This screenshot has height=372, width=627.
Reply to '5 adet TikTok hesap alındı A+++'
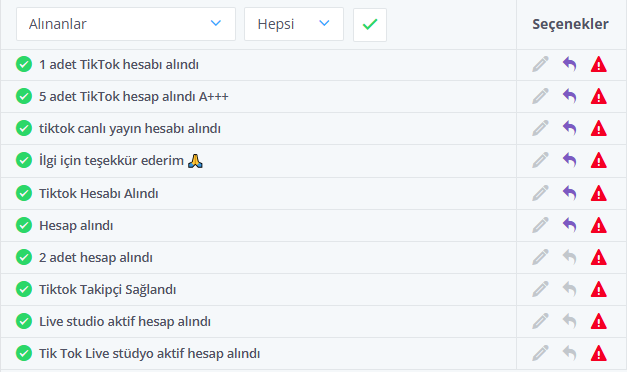pos(570,96)
